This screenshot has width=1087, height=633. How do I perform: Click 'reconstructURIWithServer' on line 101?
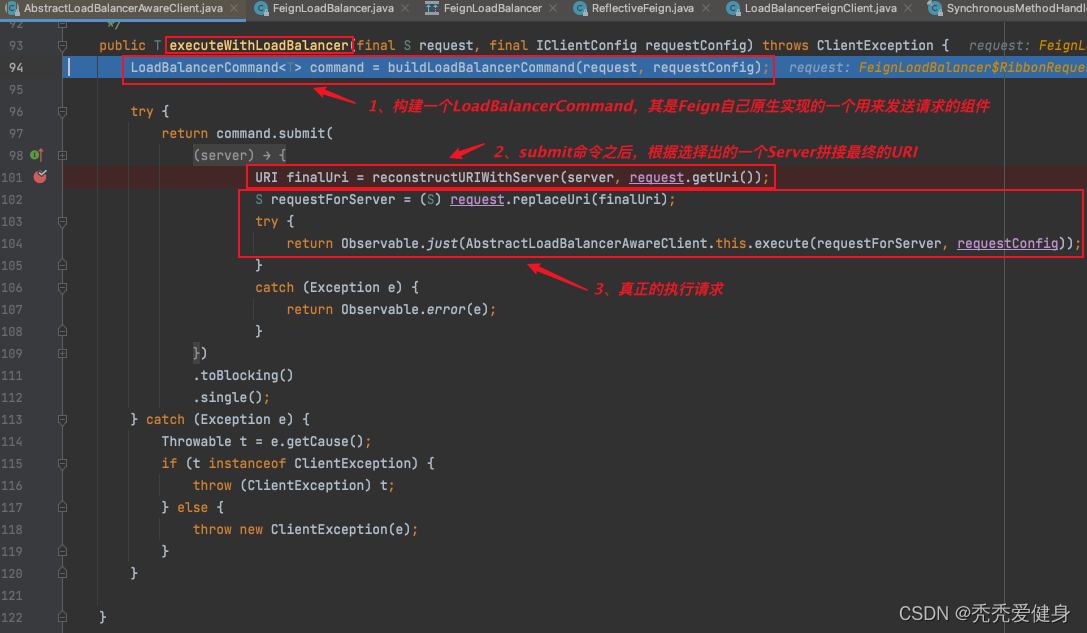tap(465, 177)
